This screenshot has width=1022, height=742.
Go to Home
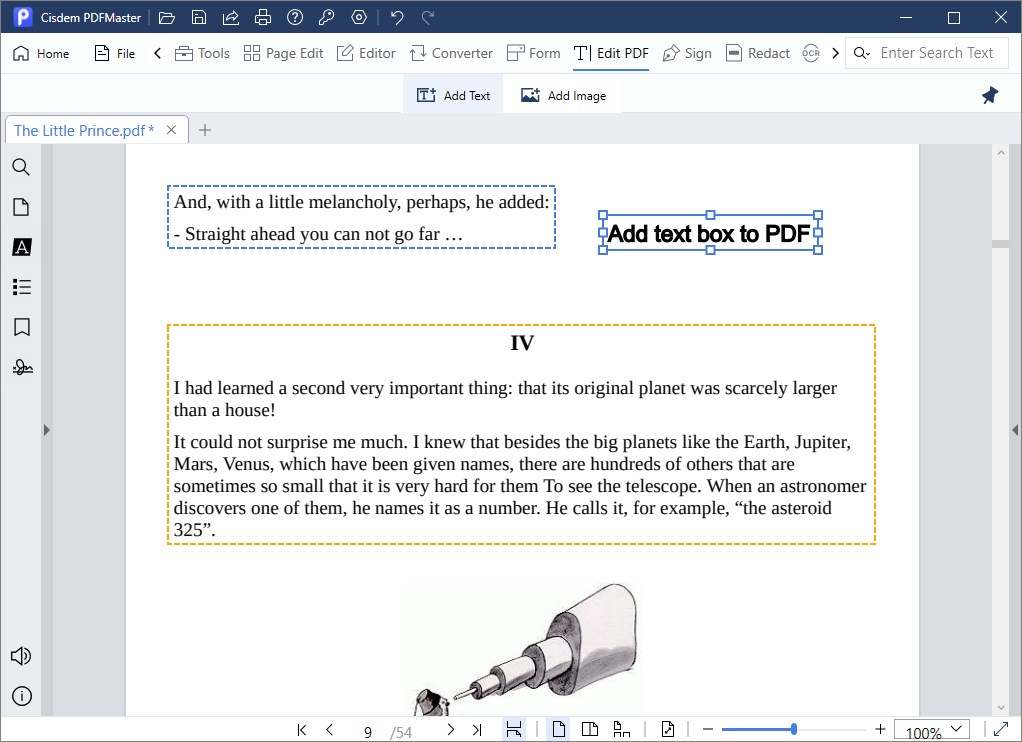[40, 53]
